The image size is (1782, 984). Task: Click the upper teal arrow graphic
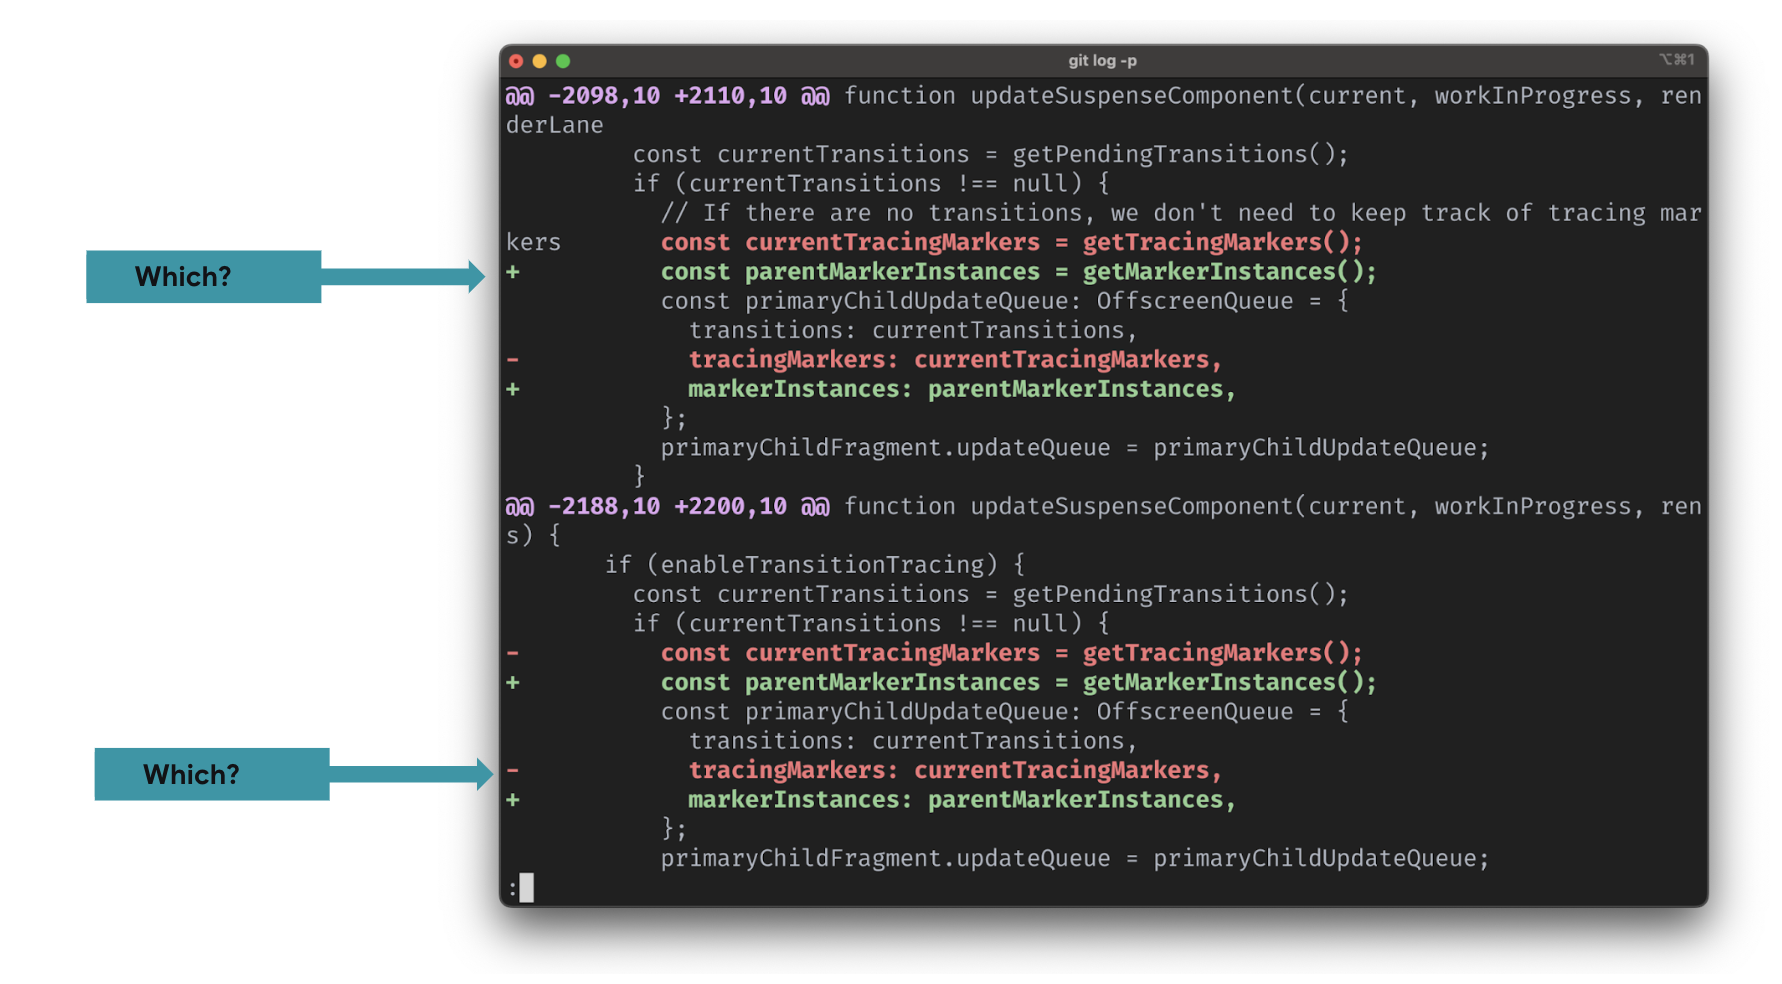point(400,277)
